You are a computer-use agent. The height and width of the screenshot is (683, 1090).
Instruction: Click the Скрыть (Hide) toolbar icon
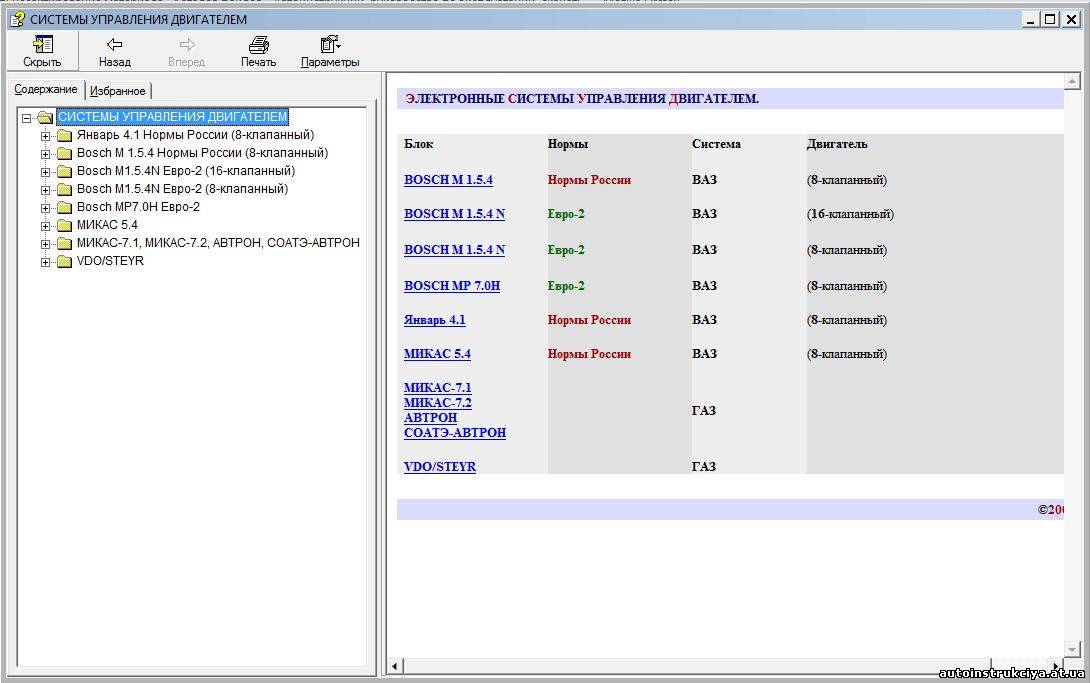pos(42,45)
